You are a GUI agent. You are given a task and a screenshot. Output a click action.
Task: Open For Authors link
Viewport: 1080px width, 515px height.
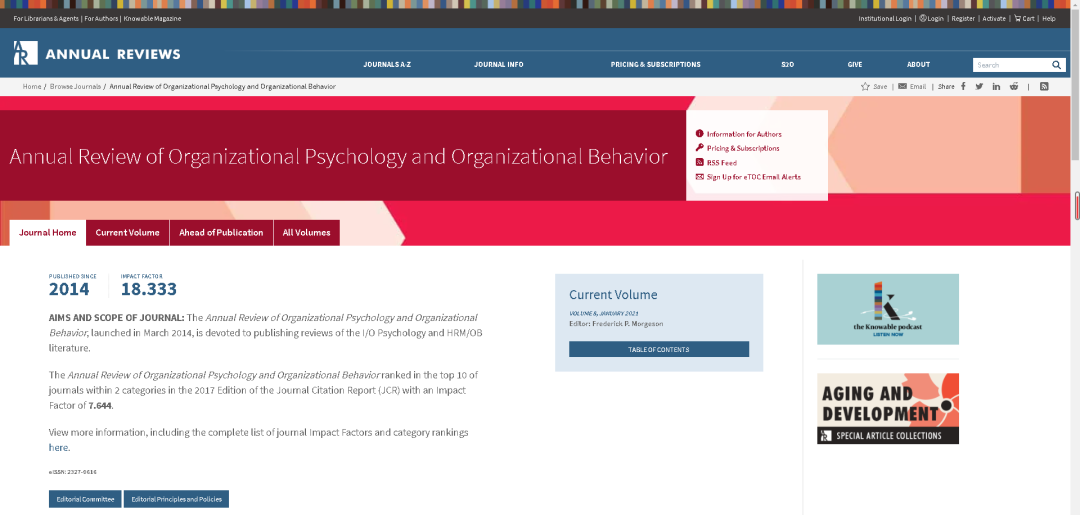click(x=100, y=19)
